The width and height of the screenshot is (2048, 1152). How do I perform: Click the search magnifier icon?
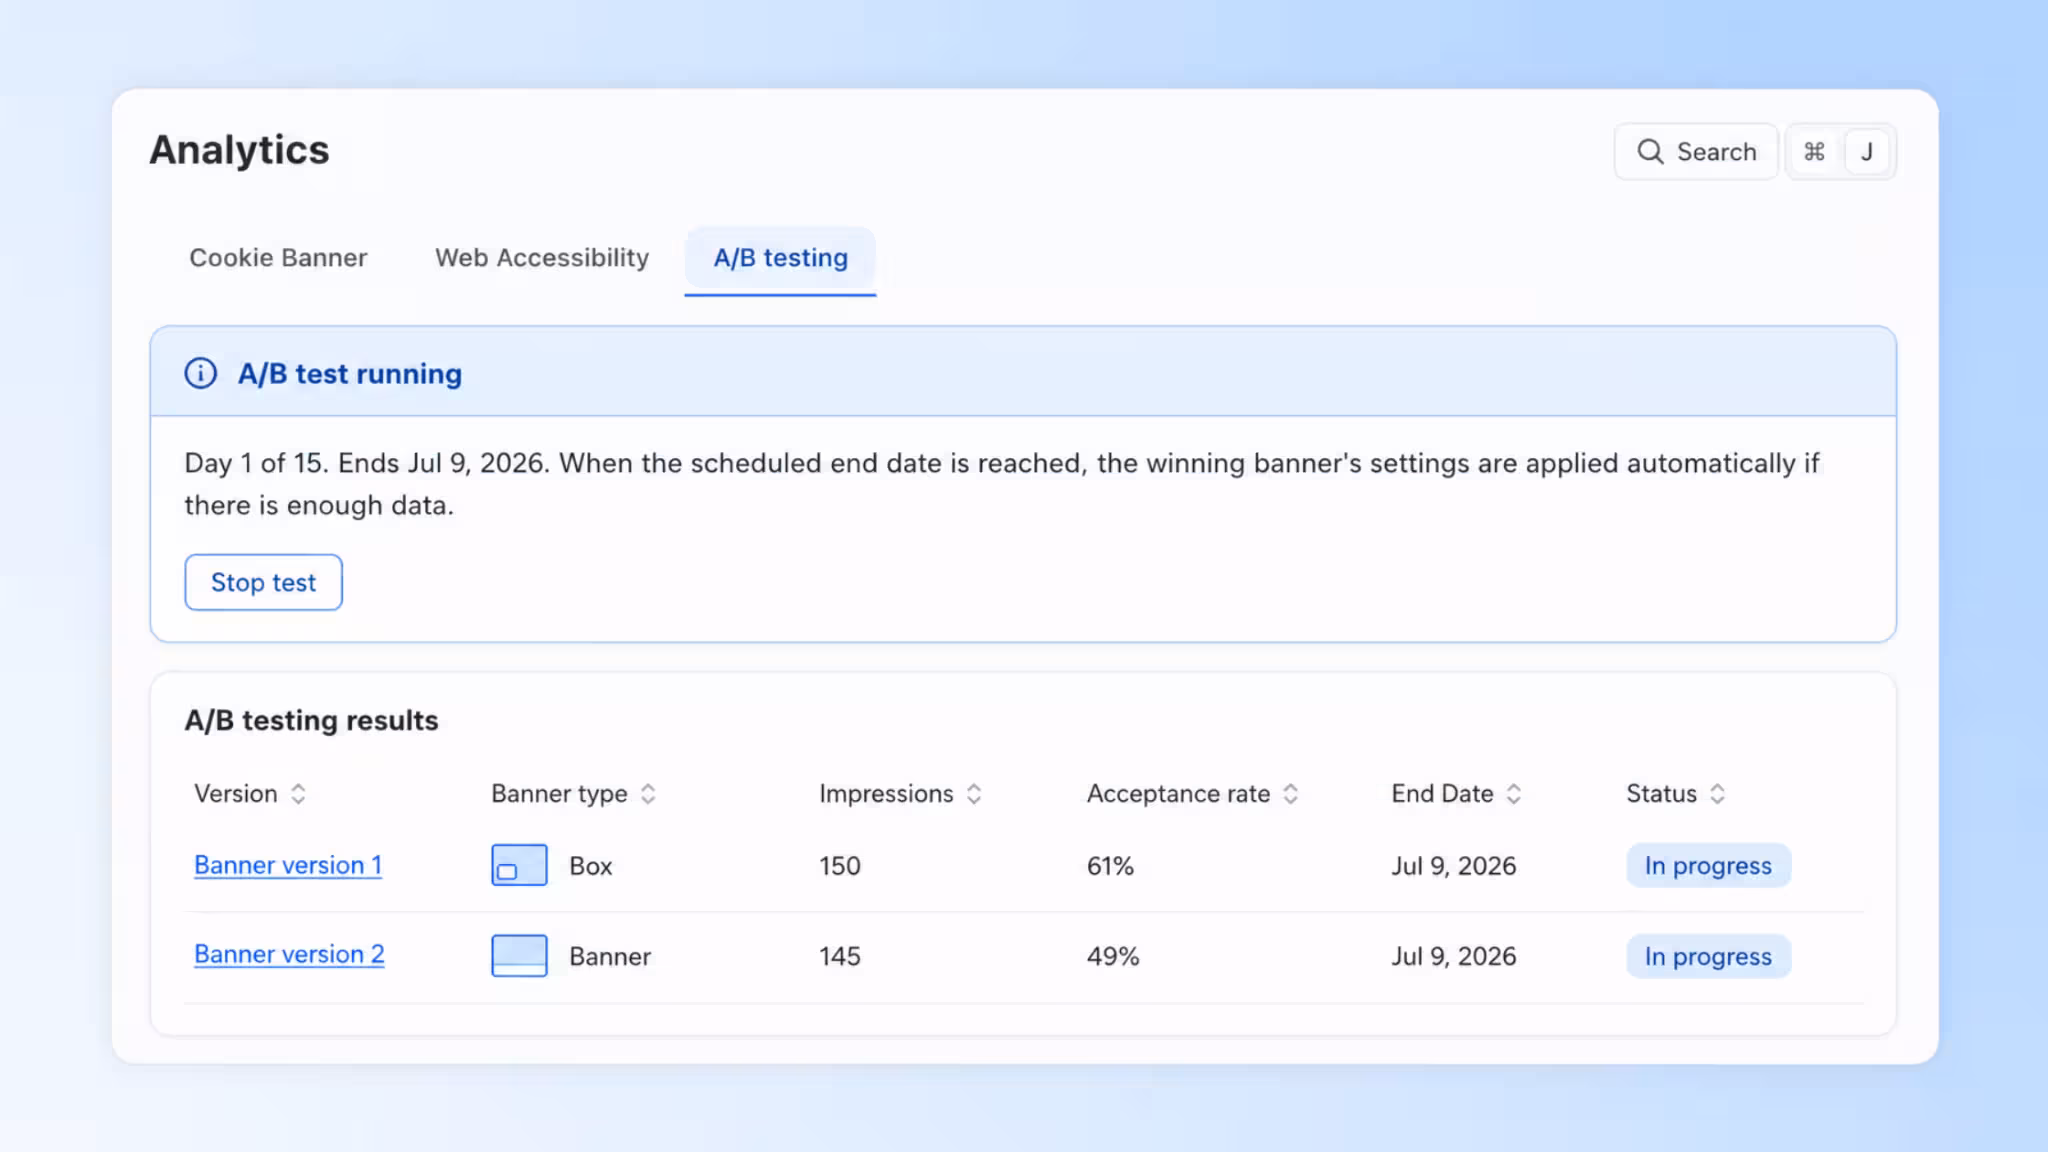click(1650, 152)
